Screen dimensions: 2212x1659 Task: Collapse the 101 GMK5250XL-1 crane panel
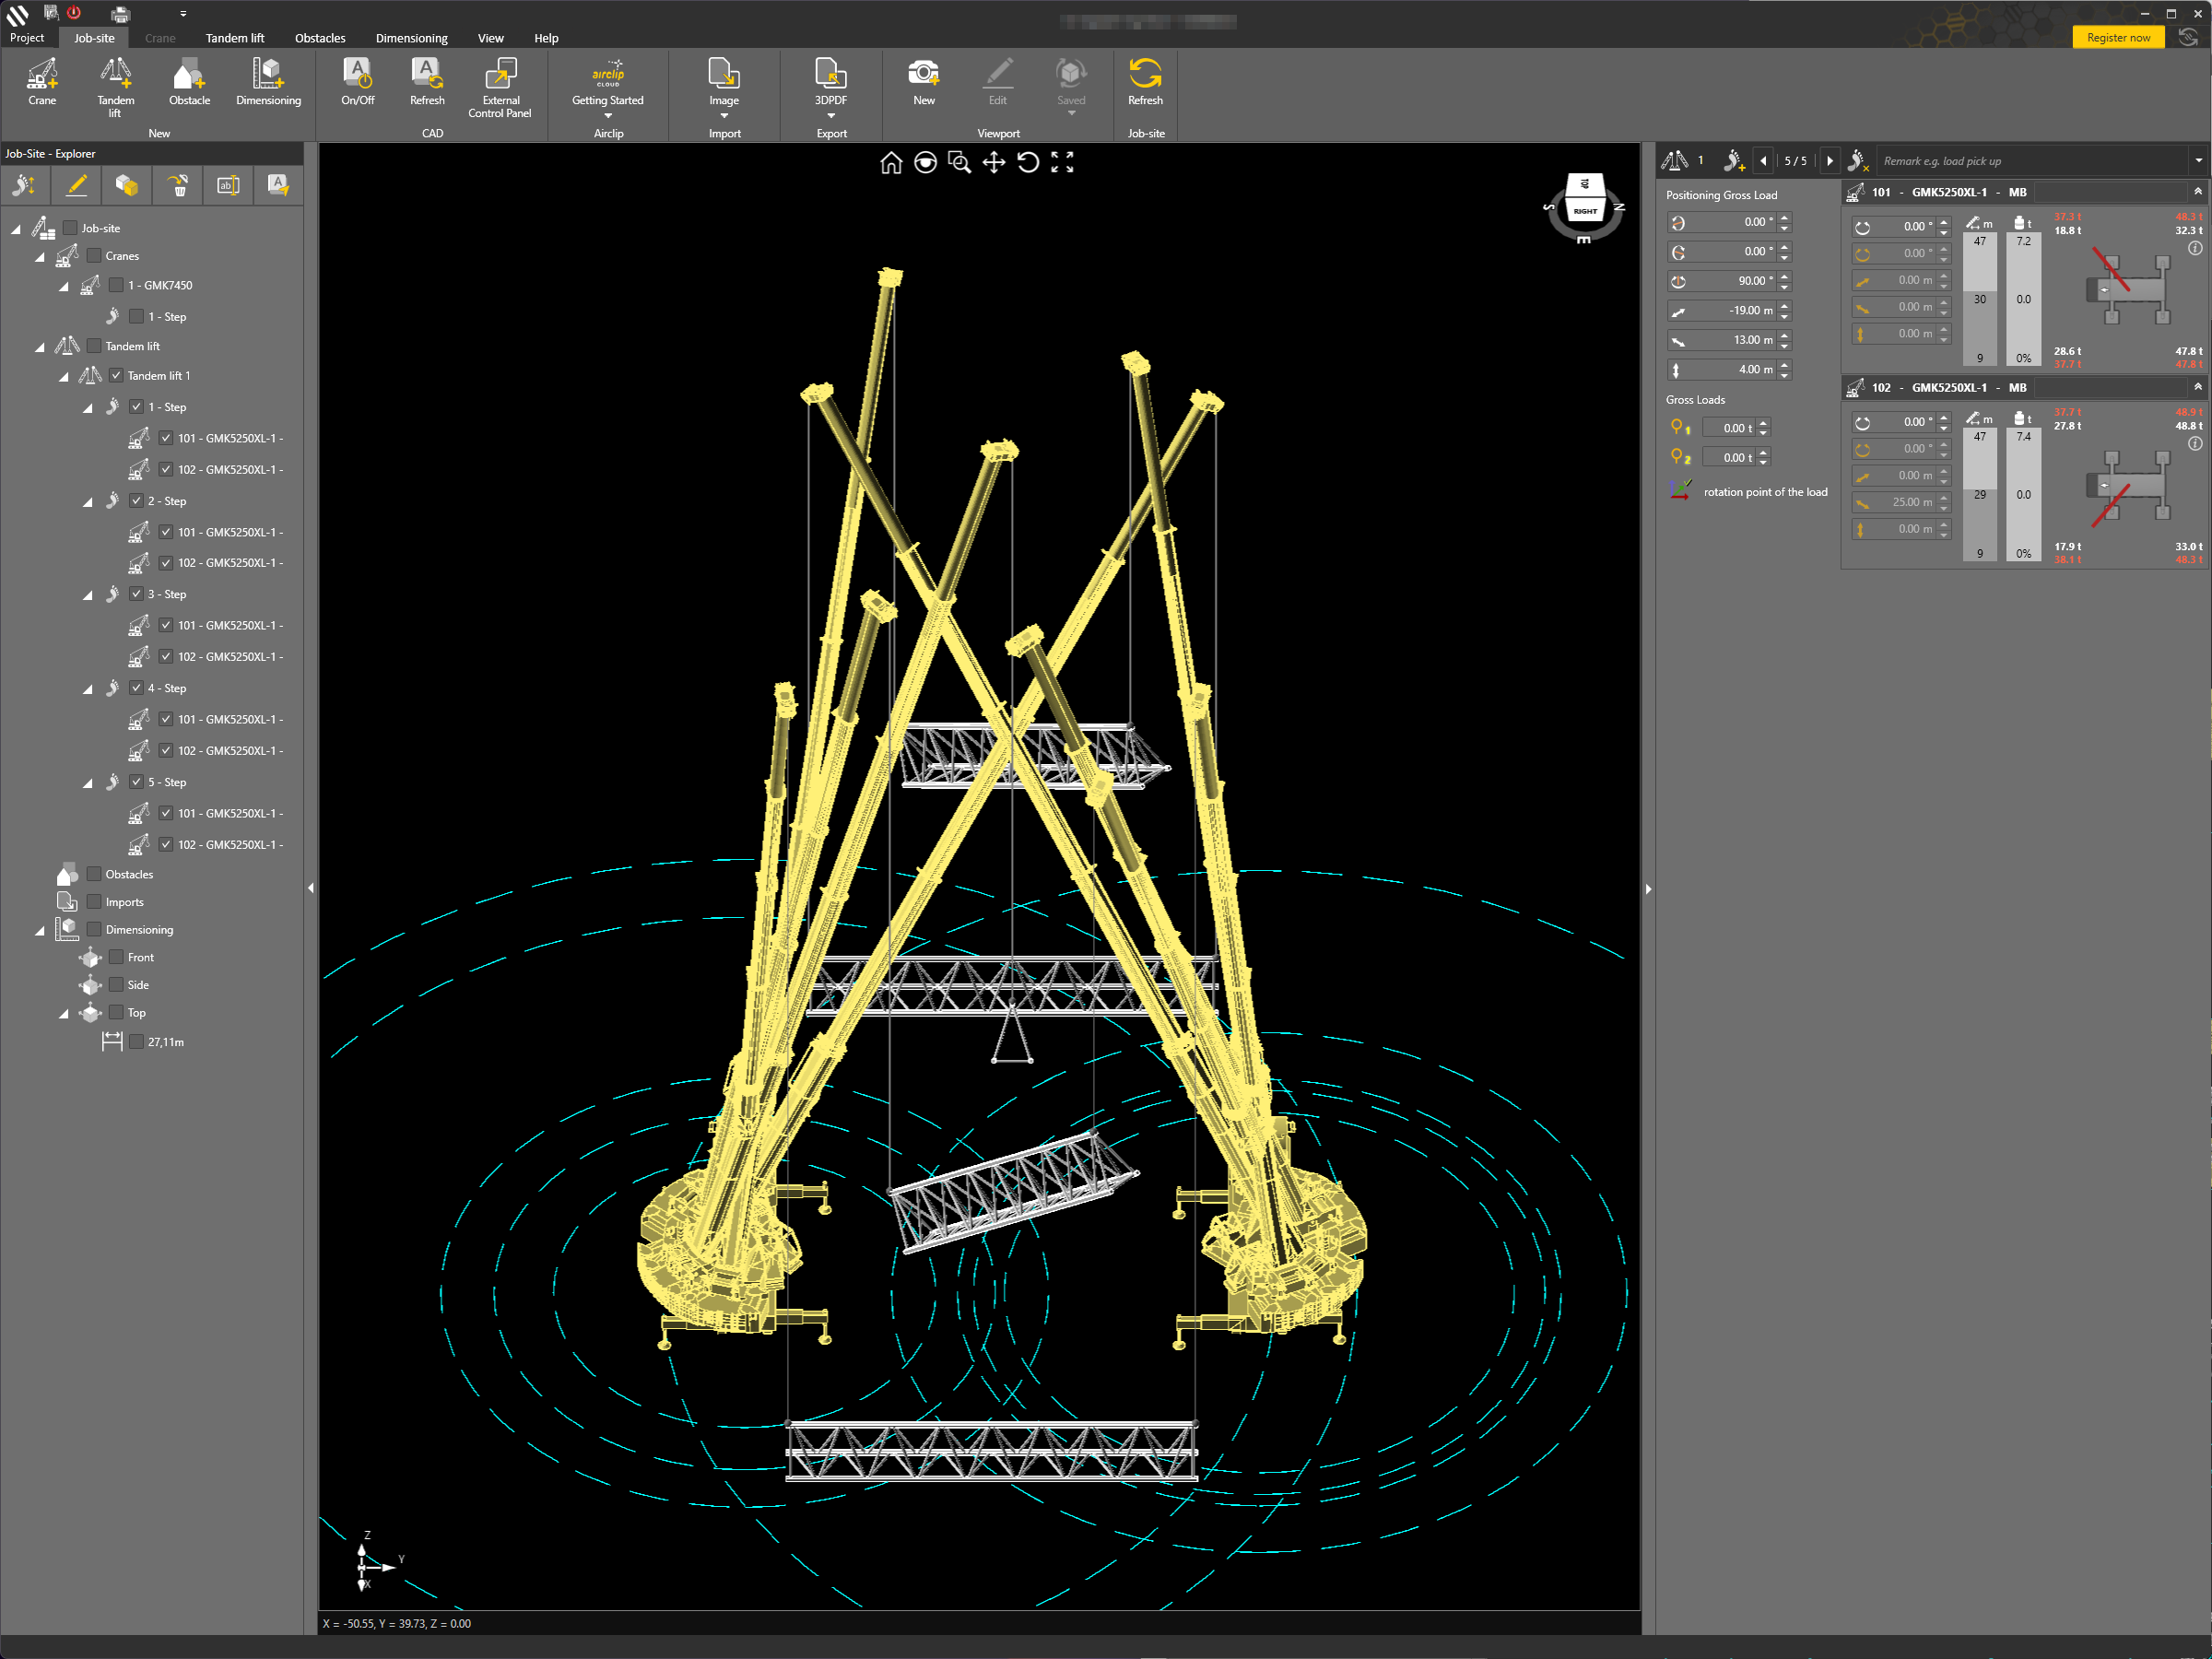2197,191
